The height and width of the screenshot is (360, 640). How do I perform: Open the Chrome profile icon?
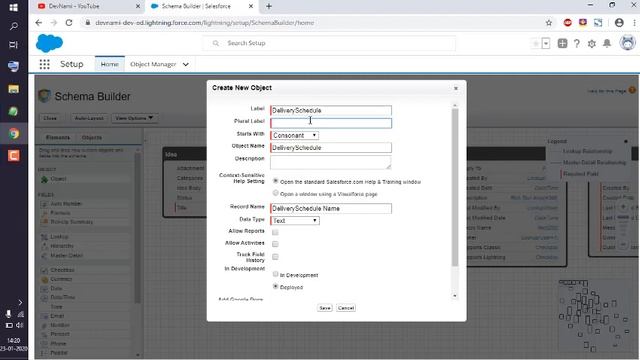point(619,23)
